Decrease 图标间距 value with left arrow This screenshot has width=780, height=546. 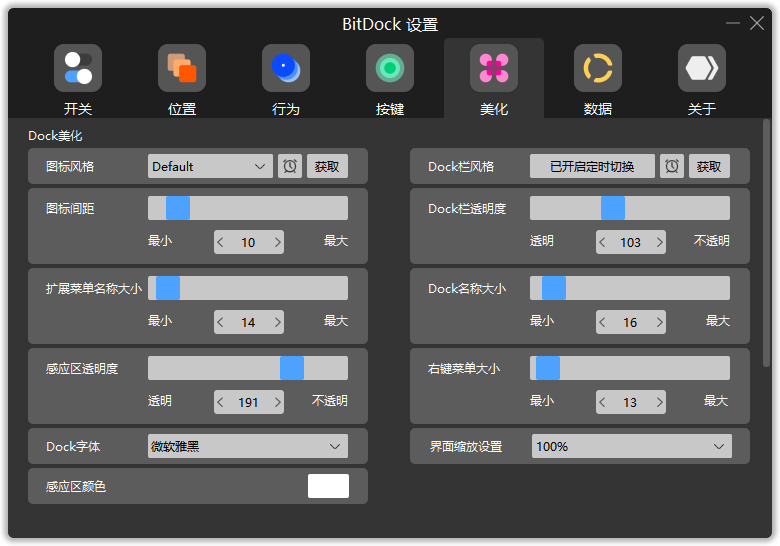click(x=220, y=242)
